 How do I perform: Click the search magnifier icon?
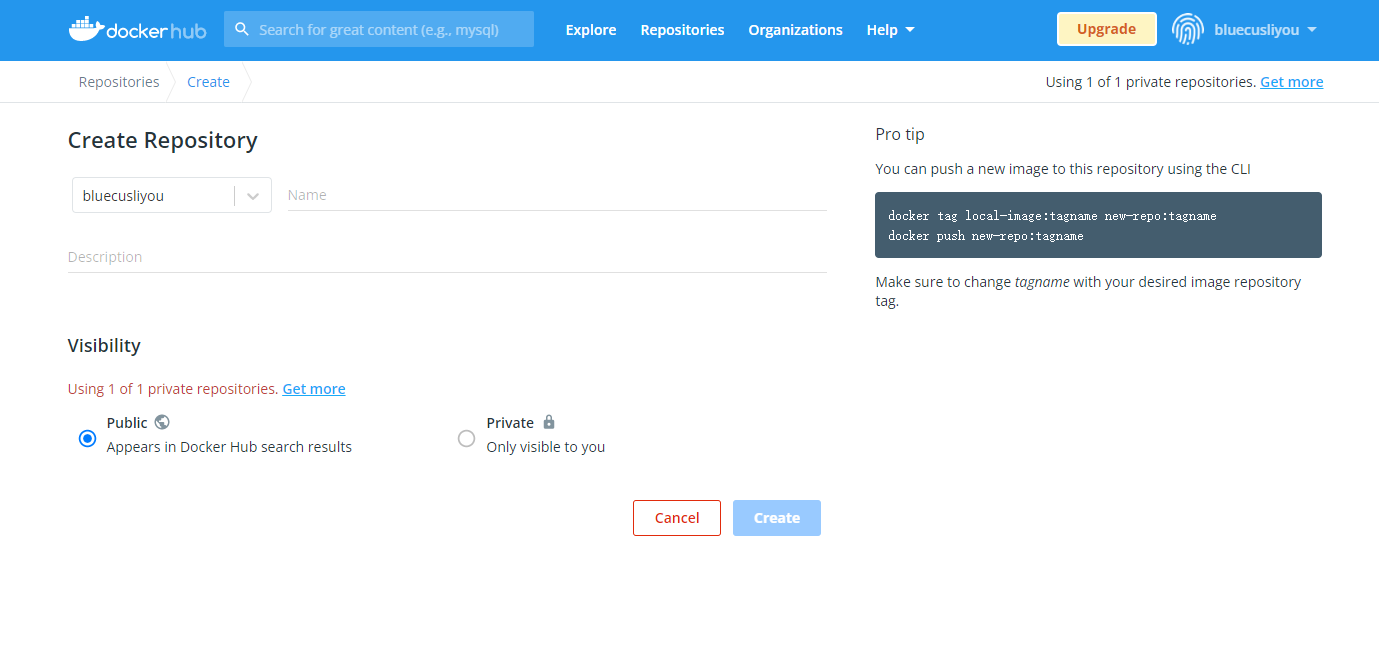tap(242, 30)
